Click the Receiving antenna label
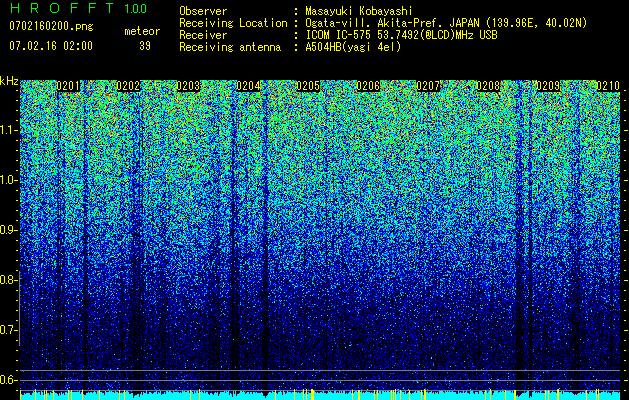The height and width of the screenshot is (400, 629). click(x=230, y=47)
